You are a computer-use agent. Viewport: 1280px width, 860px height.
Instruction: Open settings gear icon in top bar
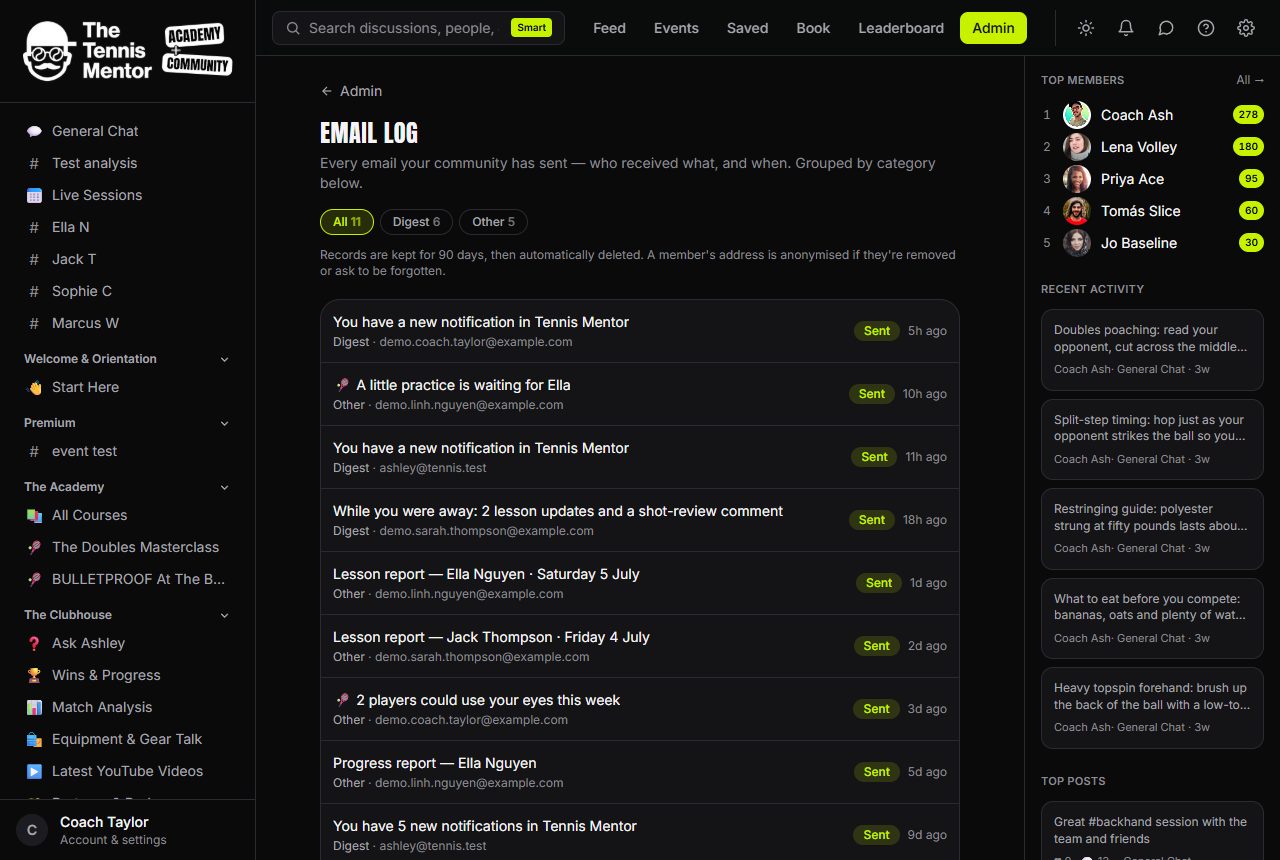pos(1246,28)
